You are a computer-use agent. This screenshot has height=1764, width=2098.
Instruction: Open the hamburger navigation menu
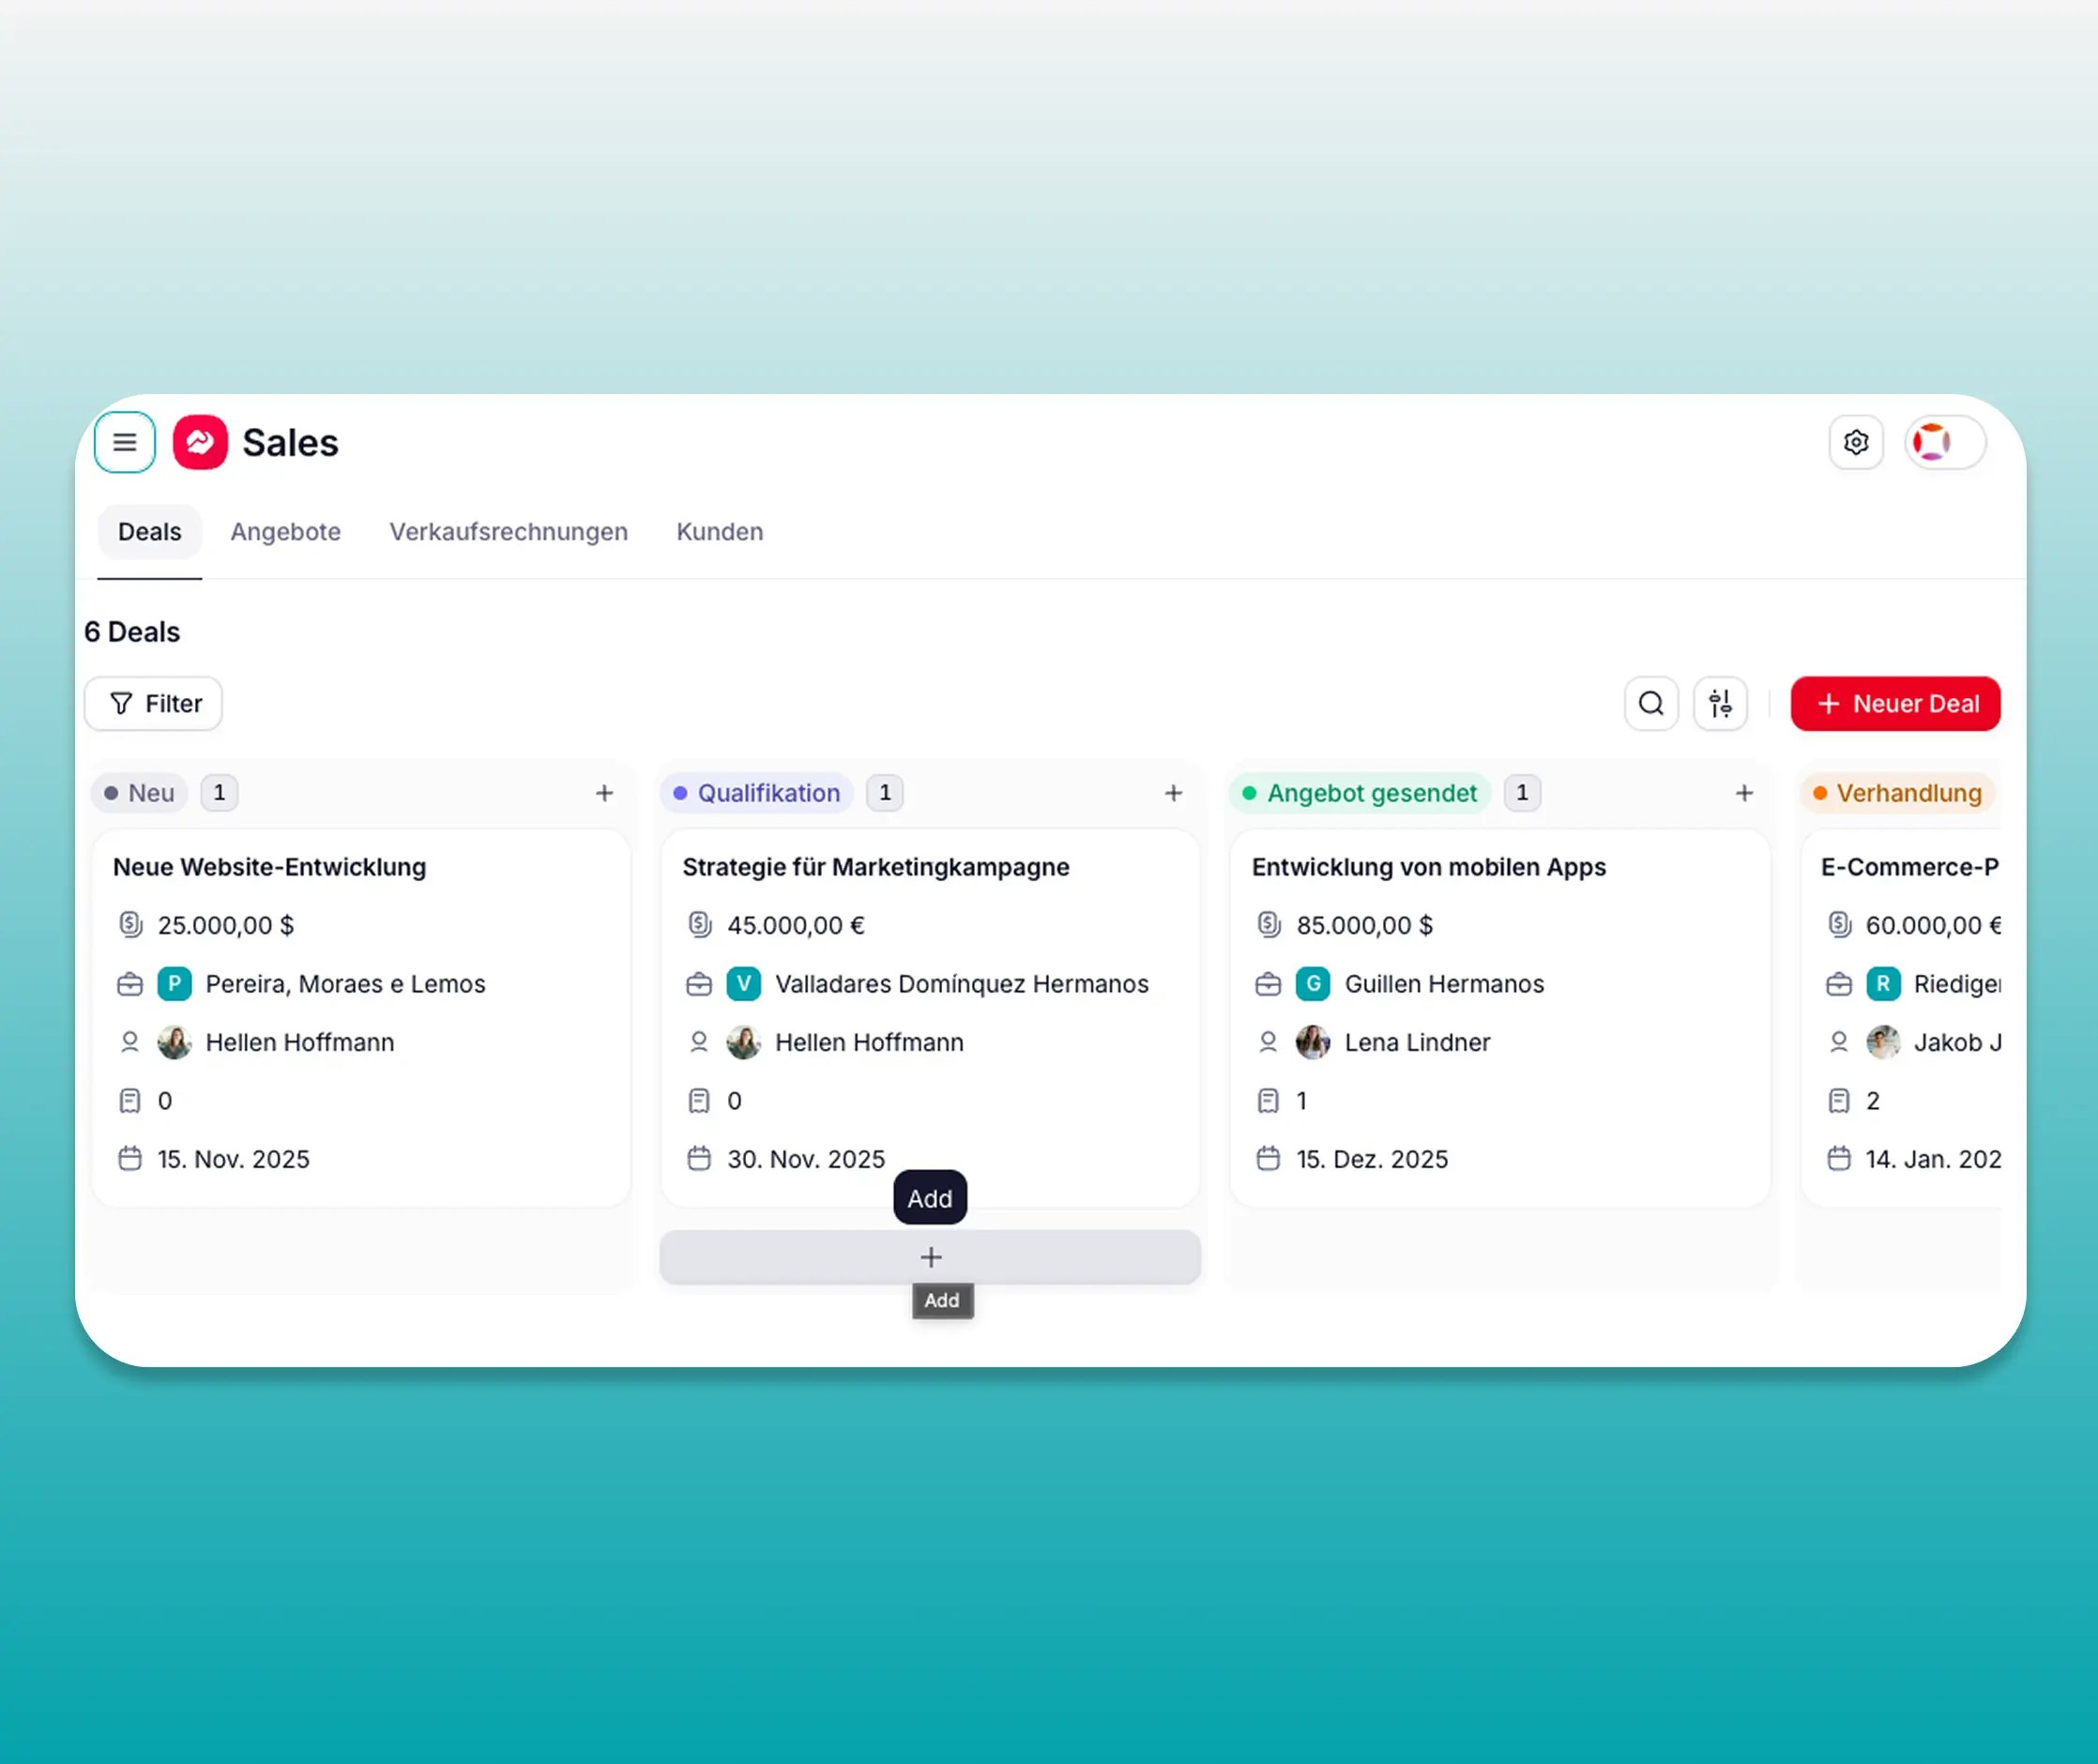tap(124, 441)
